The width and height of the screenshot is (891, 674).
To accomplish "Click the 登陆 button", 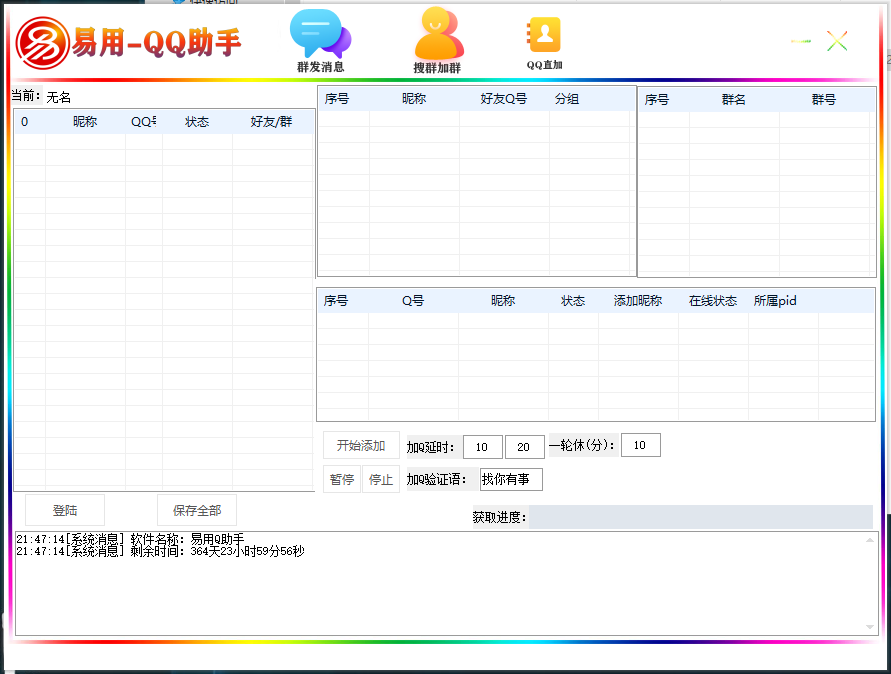I will (x=65, y=510).
